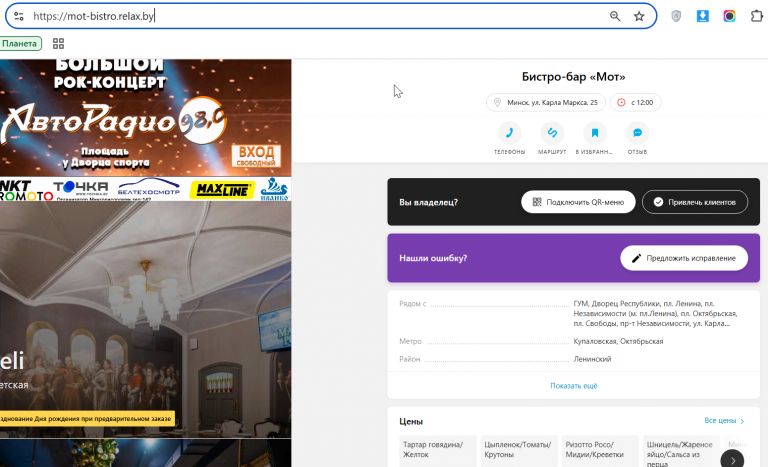Click the Вход свободный badge on the banner
768x467 pixels.
pyautogui.click(x=256, y=156)
